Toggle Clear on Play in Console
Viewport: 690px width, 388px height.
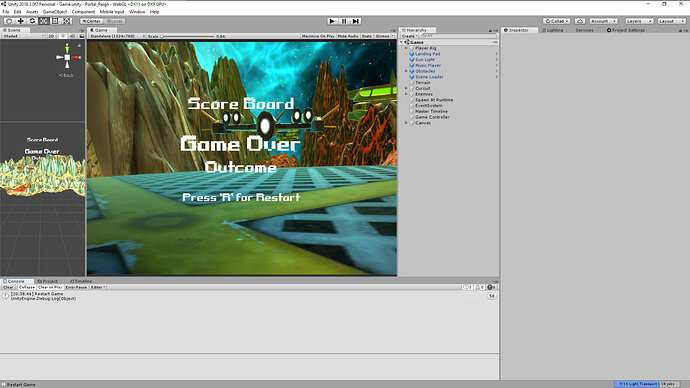(50, 287)
